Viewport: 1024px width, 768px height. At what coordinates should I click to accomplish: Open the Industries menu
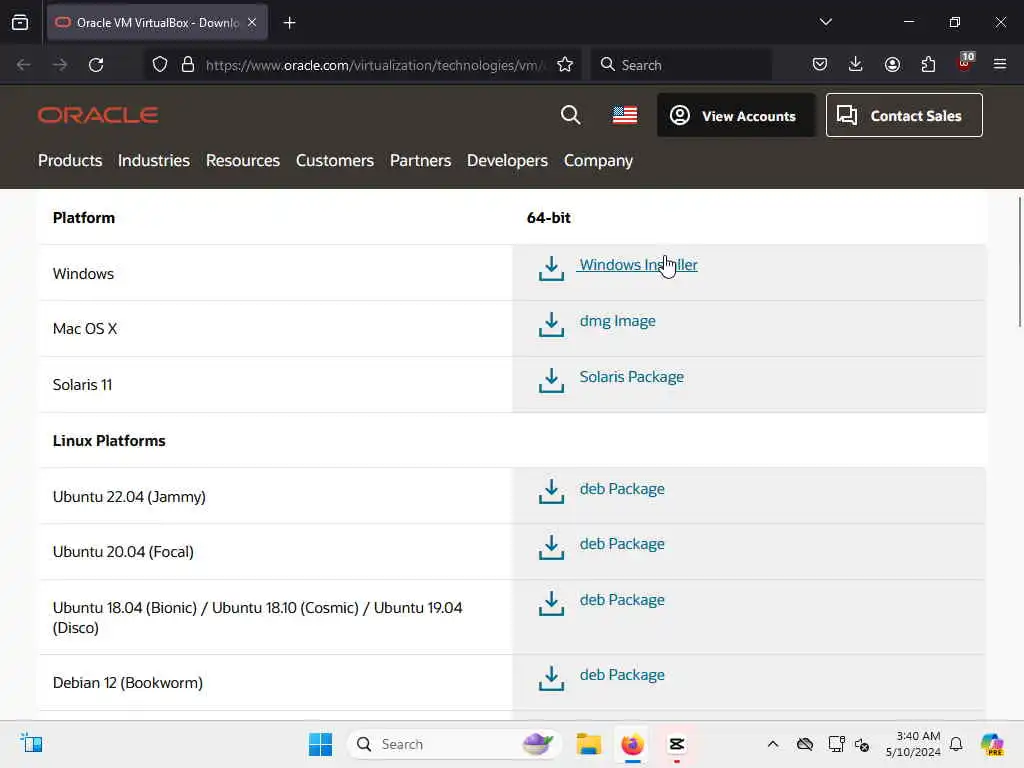coord(153,161)
